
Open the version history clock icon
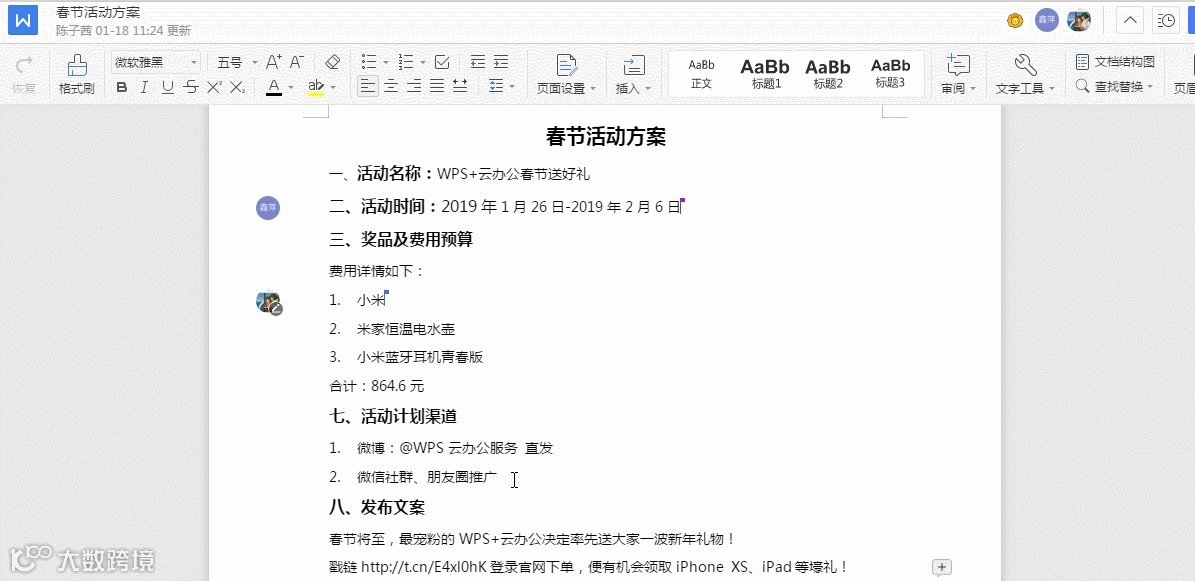[x=1165, y=21]
